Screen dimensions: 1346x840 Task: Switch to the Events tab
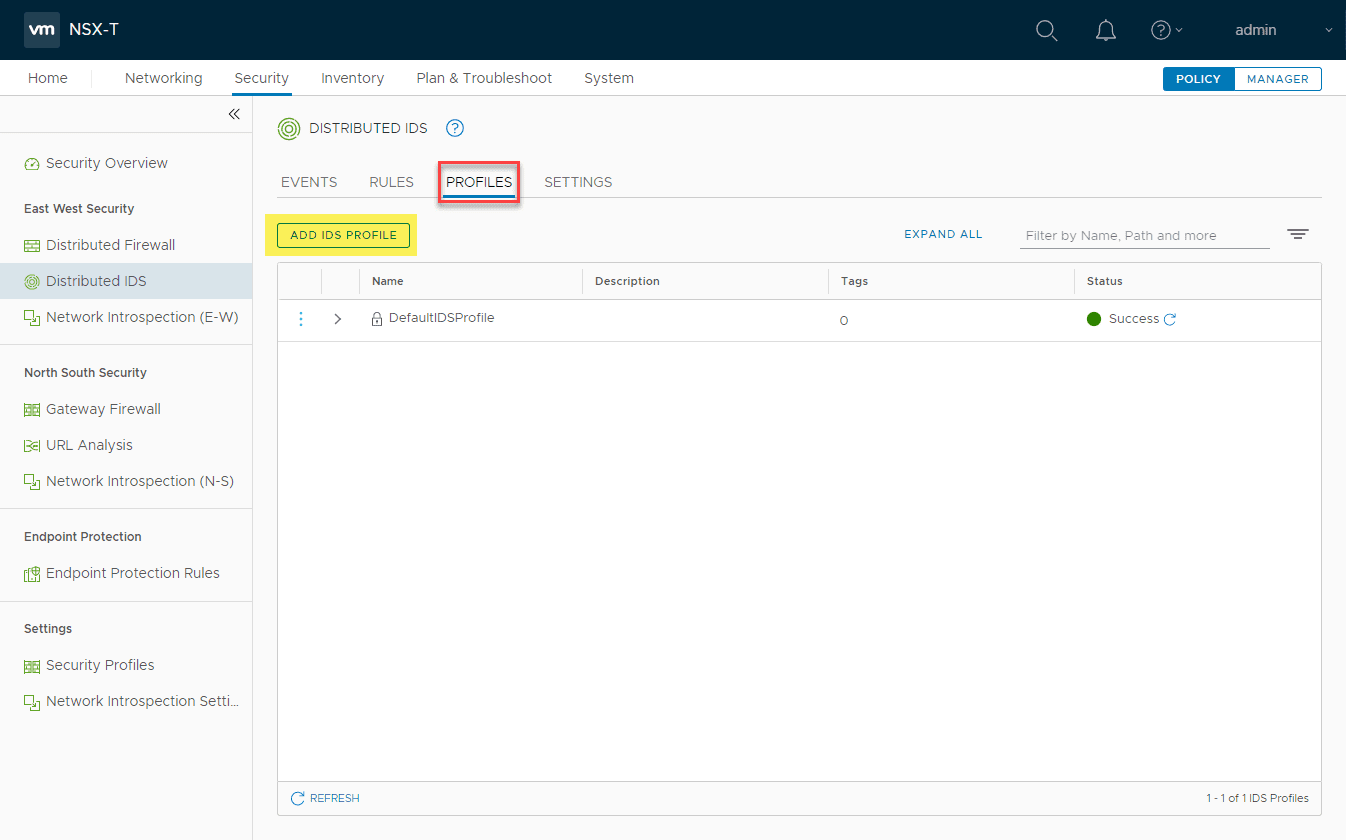[x=309, y=182]
